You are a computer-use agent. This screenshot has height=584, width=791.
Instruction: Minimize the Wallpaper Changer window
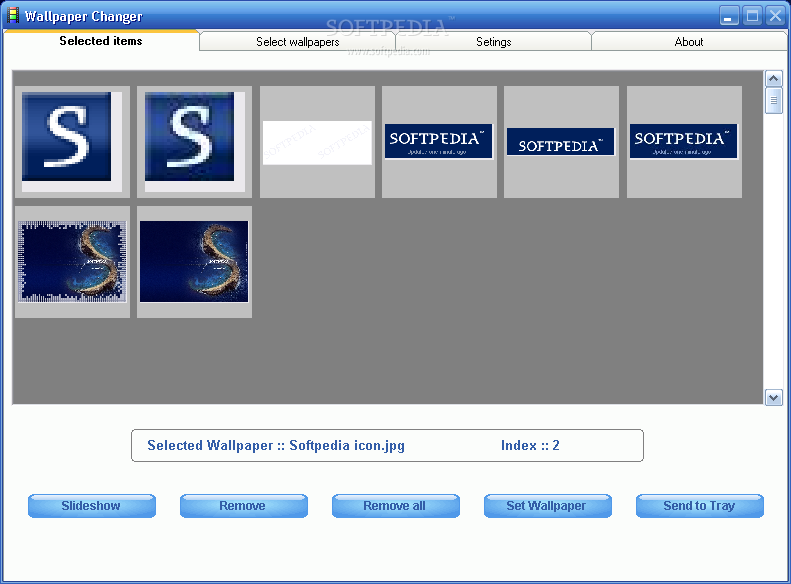pyautogui.click(x=729, y=16)
